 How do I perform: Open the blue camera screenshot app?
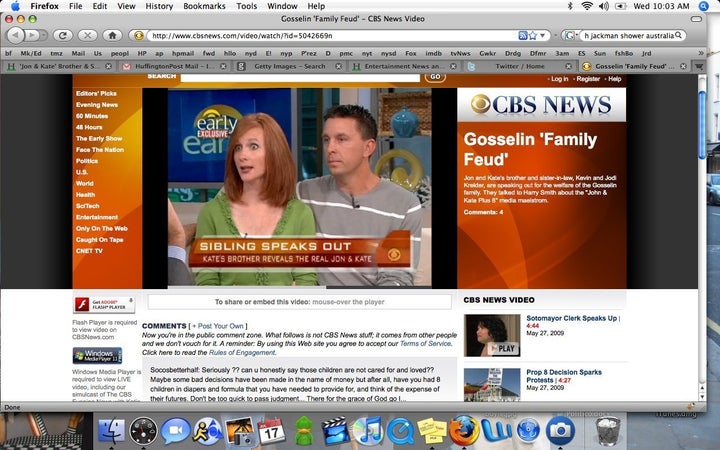coord(560,431)
